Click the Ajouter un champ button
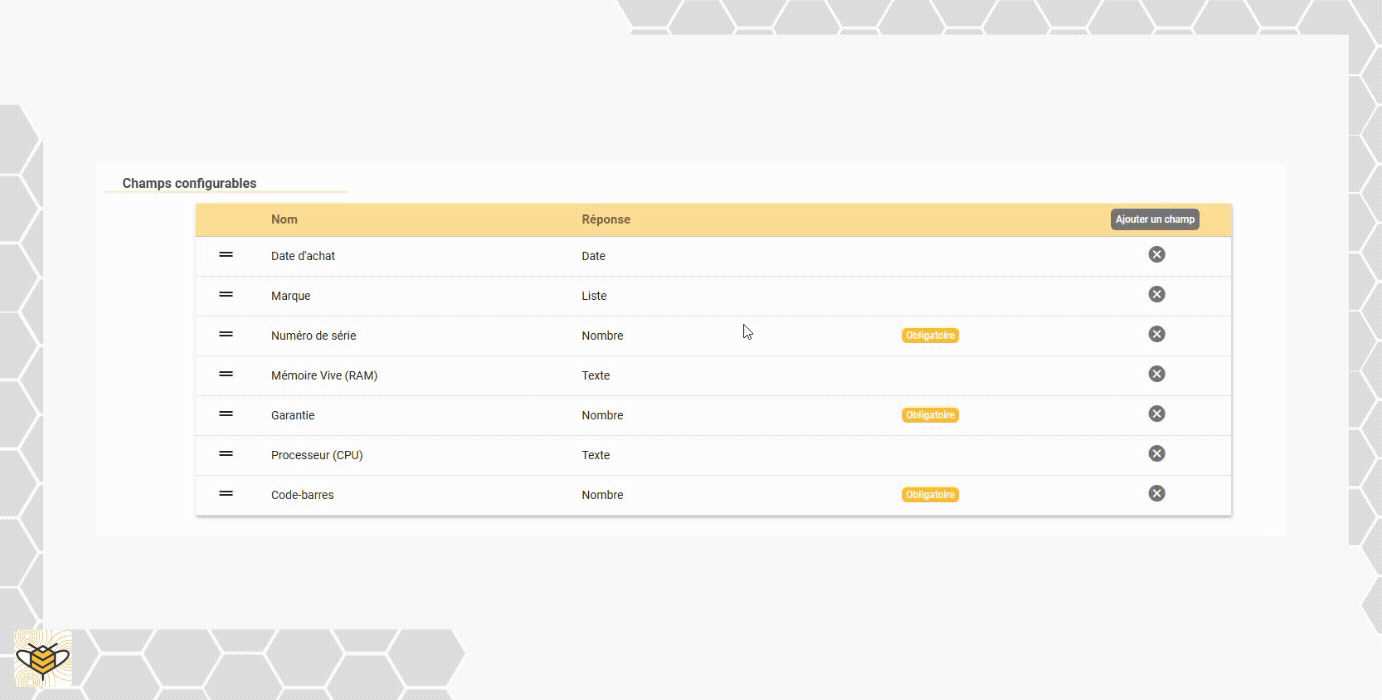The width and height of the screenshot is (1382, 700). [x=1155, y=219]
